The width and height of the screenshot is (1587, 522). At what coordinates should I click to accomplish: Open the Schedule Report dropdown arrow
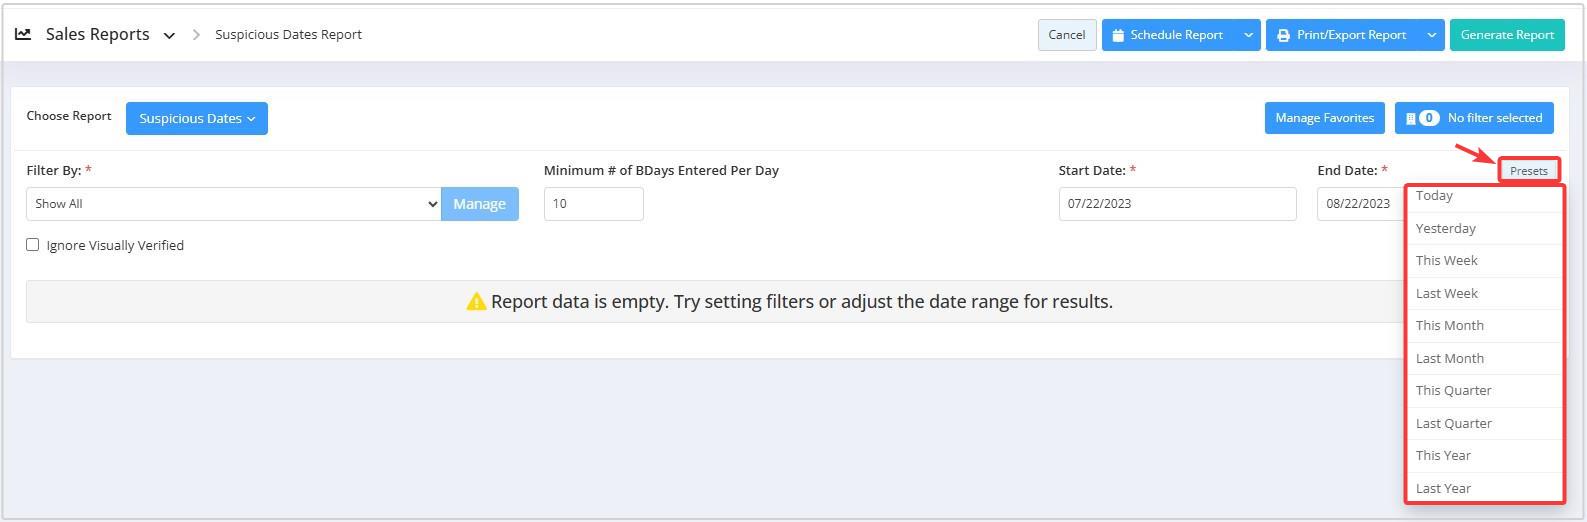coord(1248,35)
